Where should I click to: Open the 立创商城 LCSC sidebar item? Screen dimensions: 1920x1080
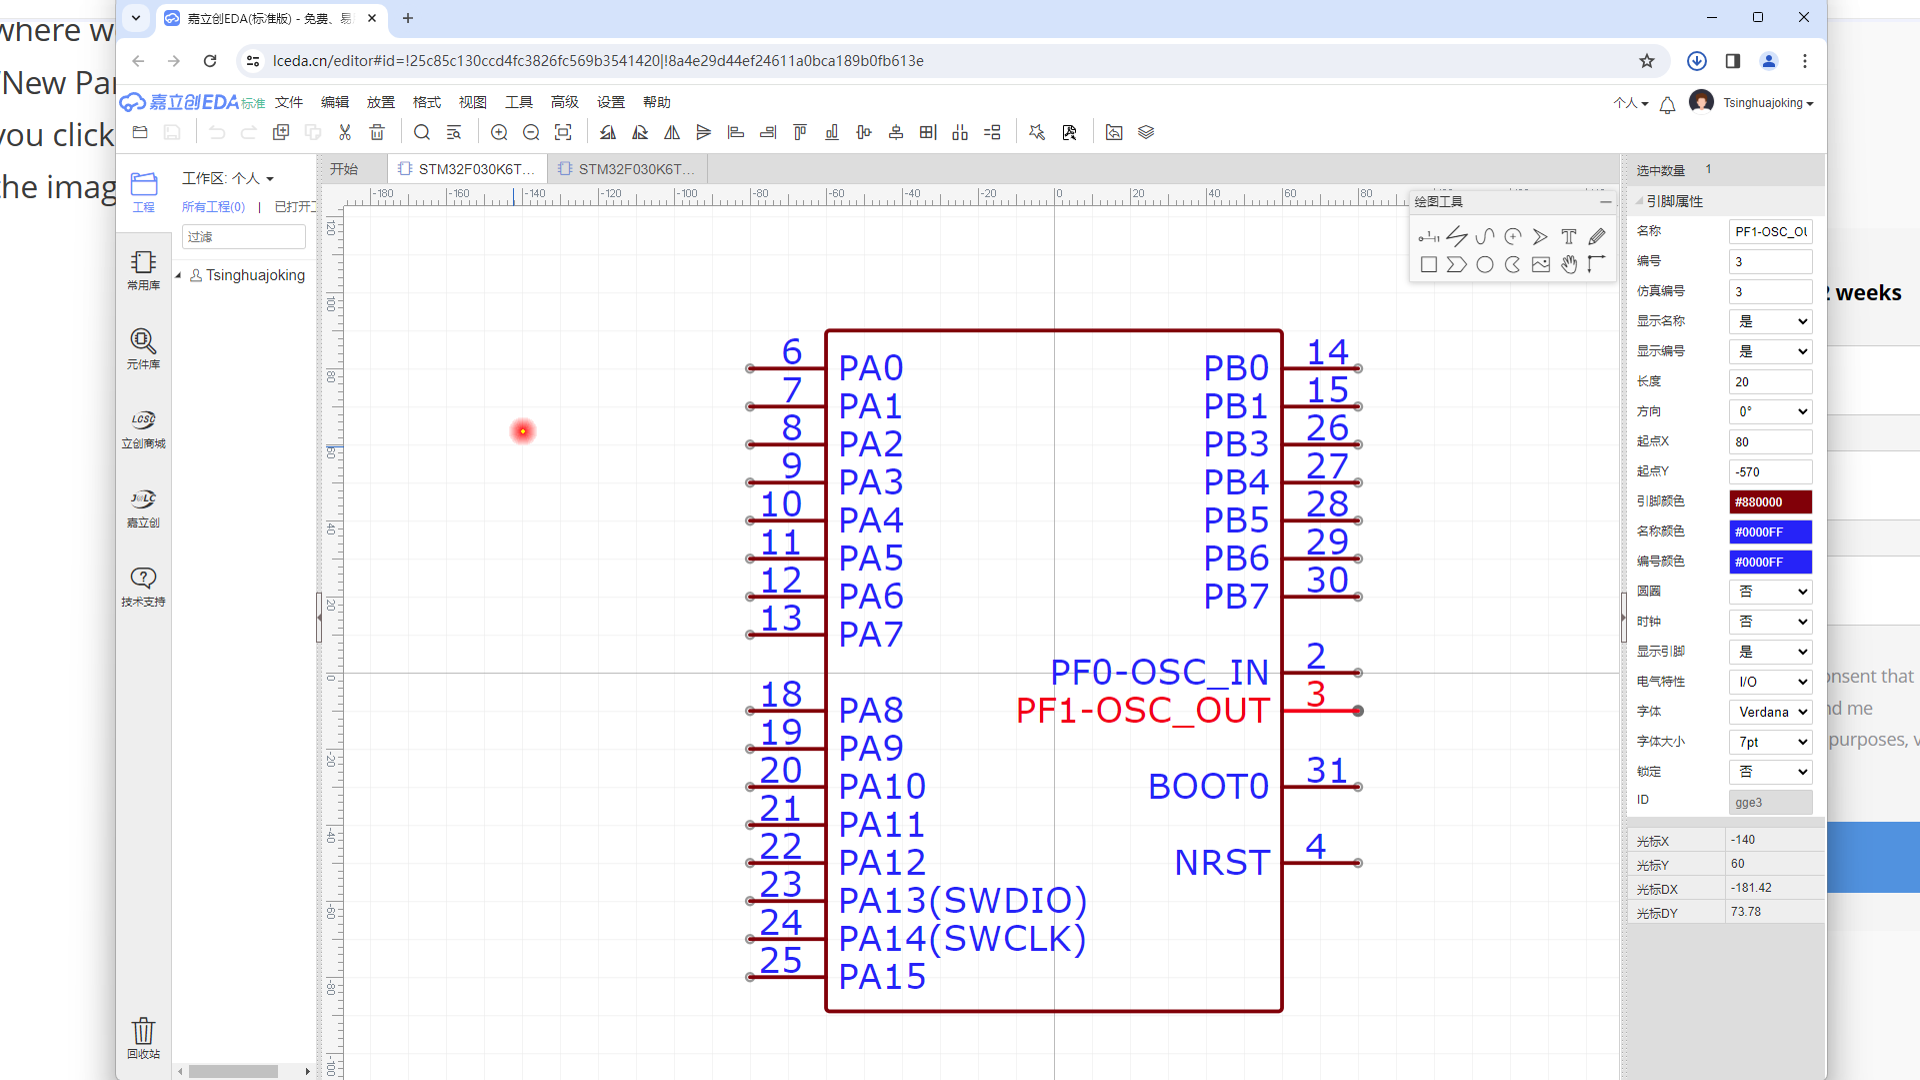point(143,428)
